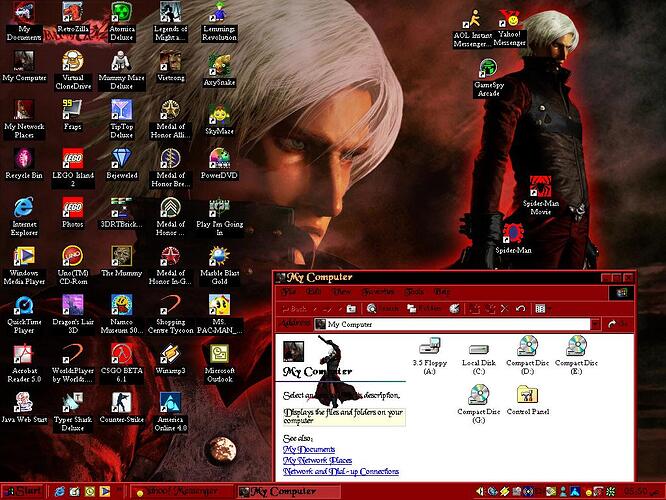
Task: Toggle the Folders pane button
Action: tap(424, 308)
